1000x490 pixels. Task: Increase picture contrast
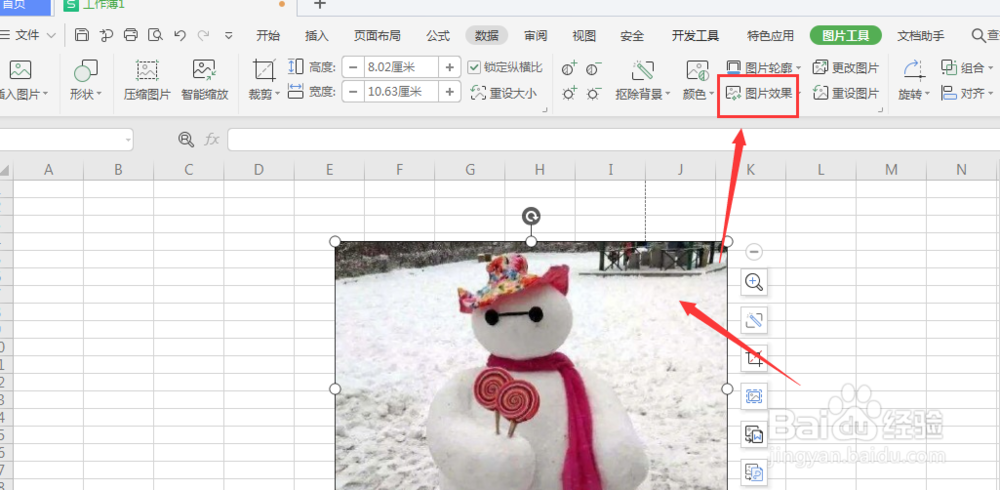point(570,68)
